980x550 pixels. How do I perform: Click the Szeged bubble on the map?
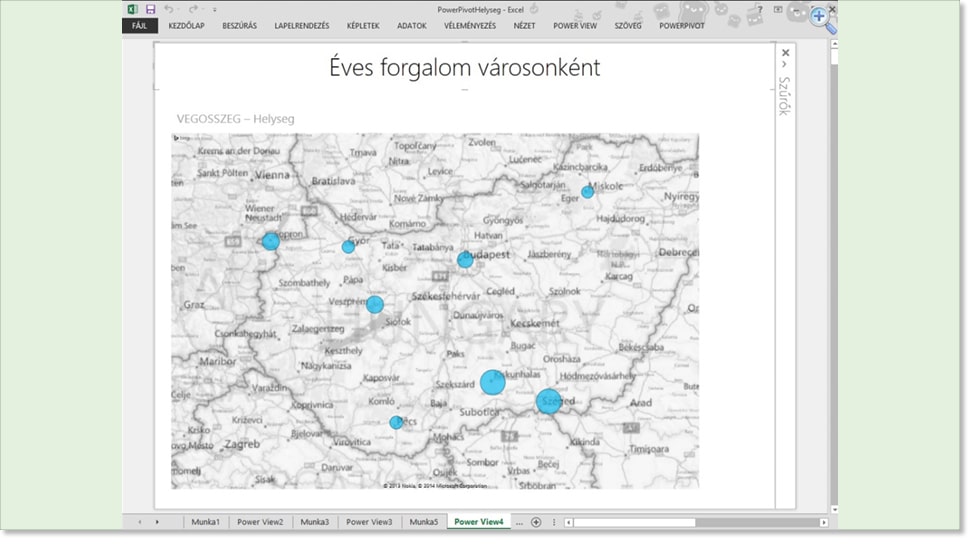coord(548,401)
